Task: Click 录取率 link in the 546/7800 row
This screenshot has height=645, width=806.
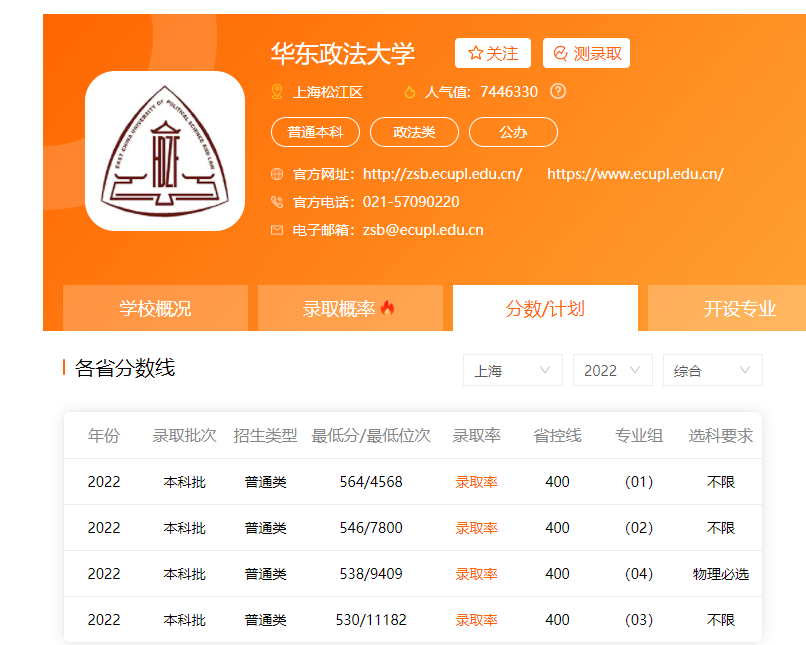Action: click(x=477, y=528)
